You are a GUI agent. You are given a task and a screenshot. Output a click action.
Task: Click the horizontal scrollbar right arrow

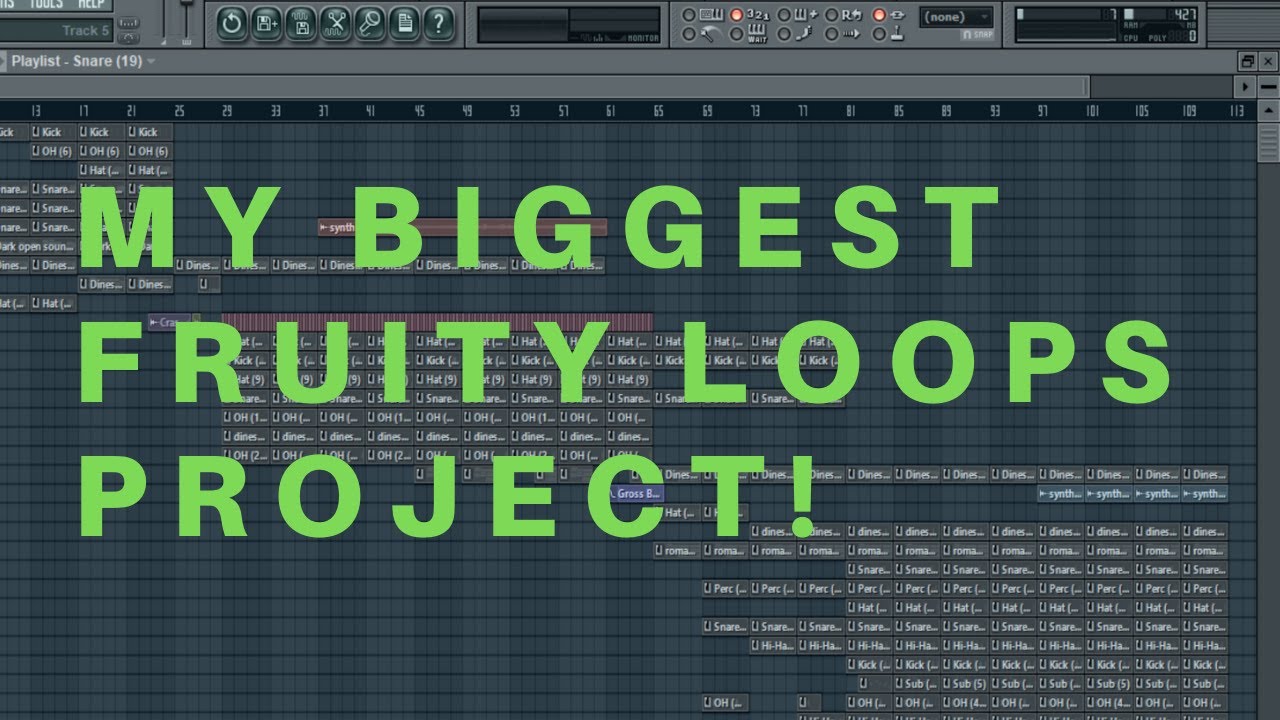1245,87
